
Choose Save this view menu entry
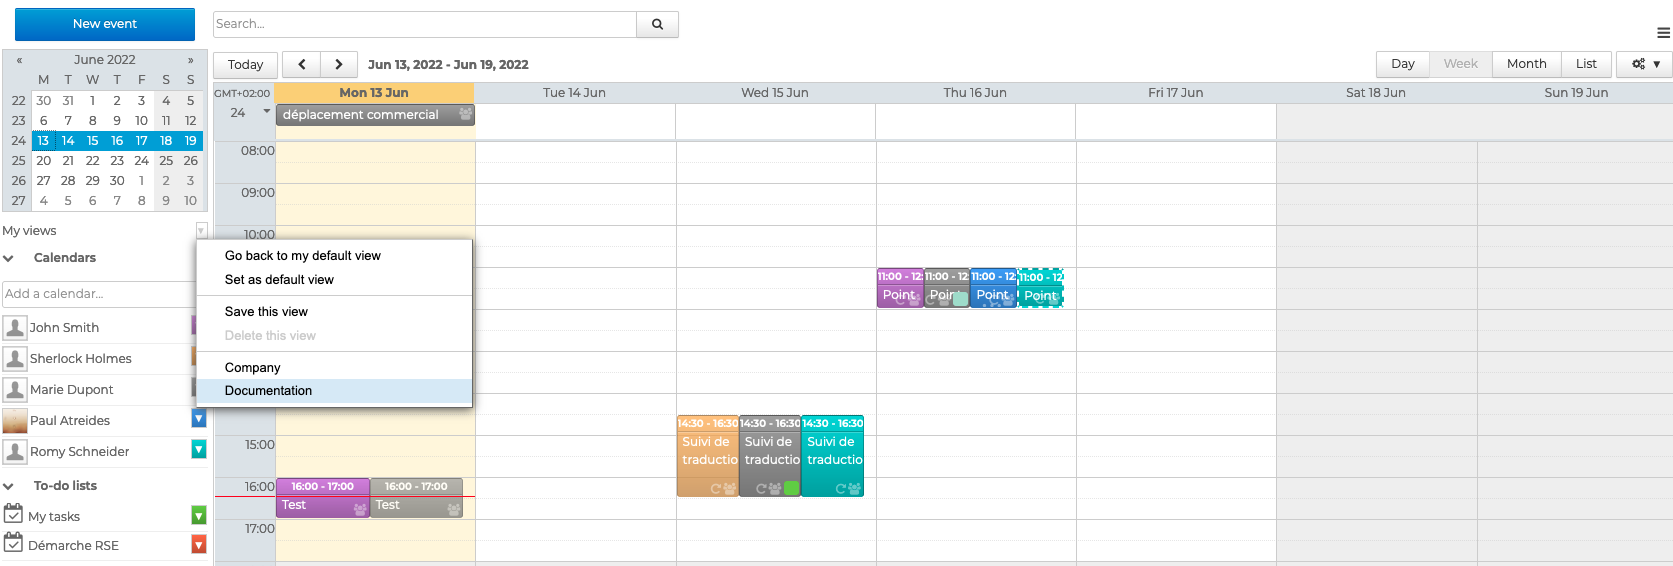(266, 312)
